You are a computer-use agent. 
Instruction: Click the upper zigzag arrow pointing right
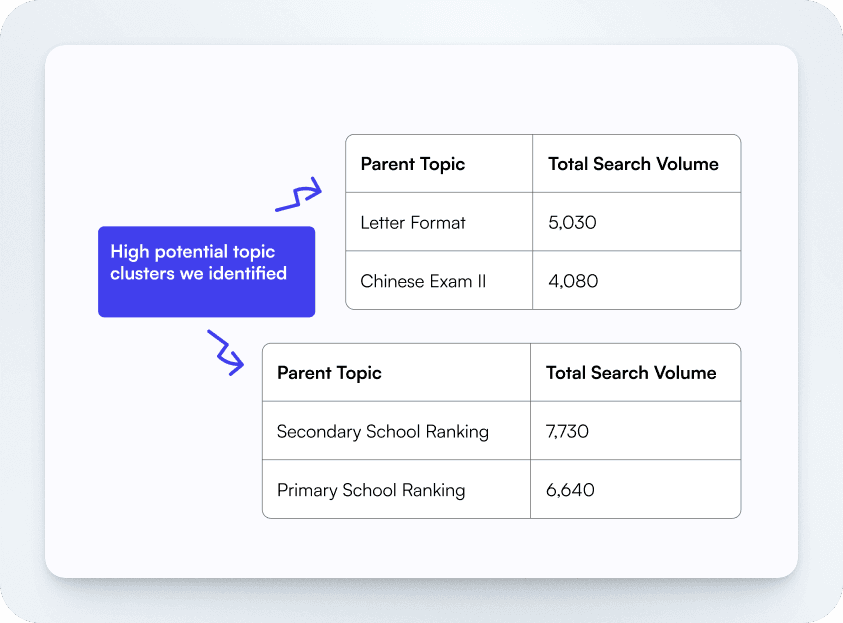click(x=299, y=194)
